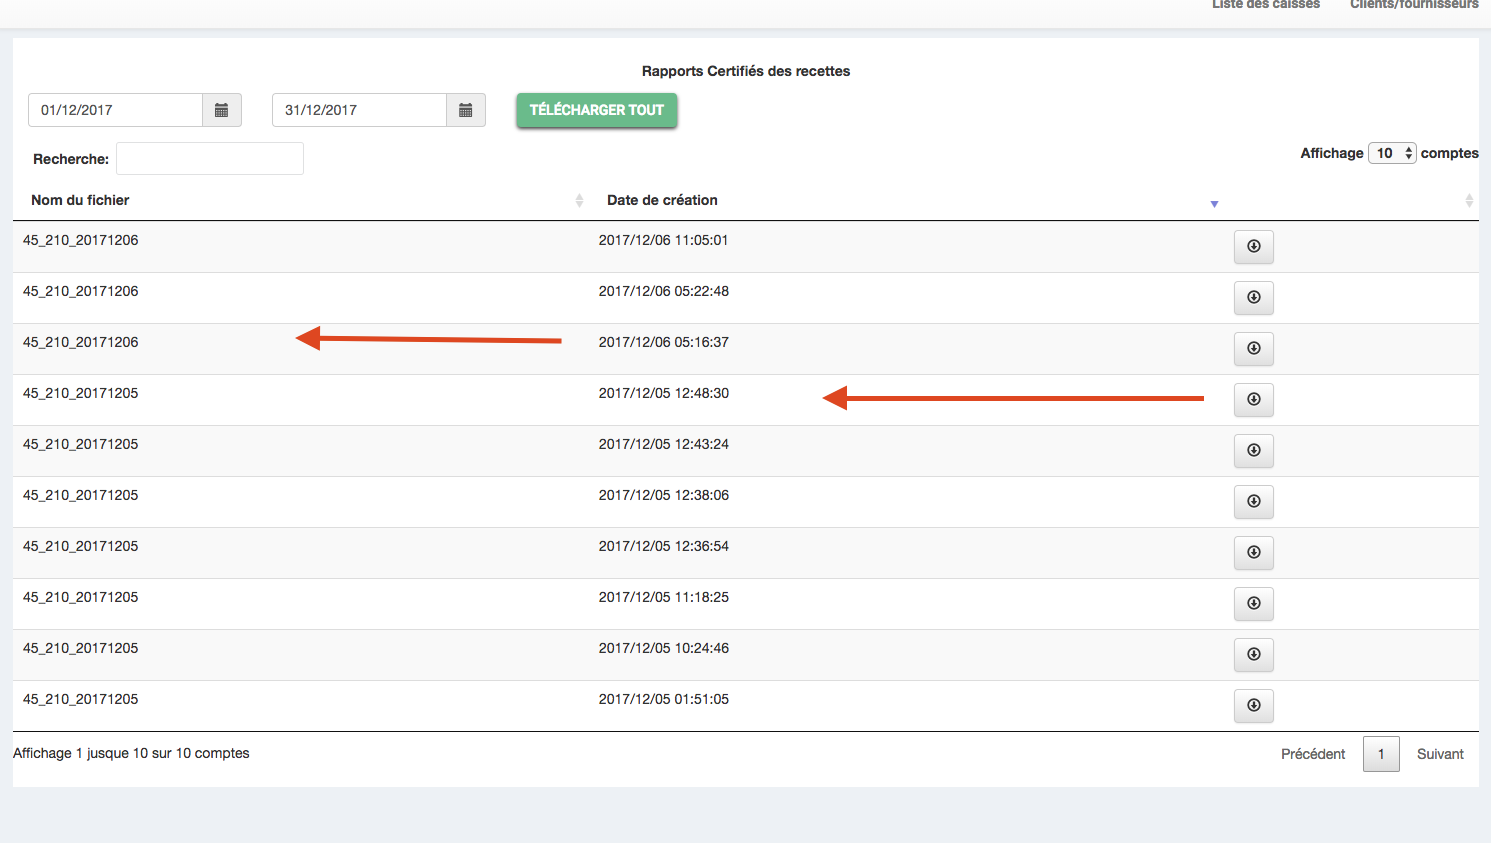Click the TÉLÉCHARGER TOUT button
The image size is (1491, 843).
point(597,110)
